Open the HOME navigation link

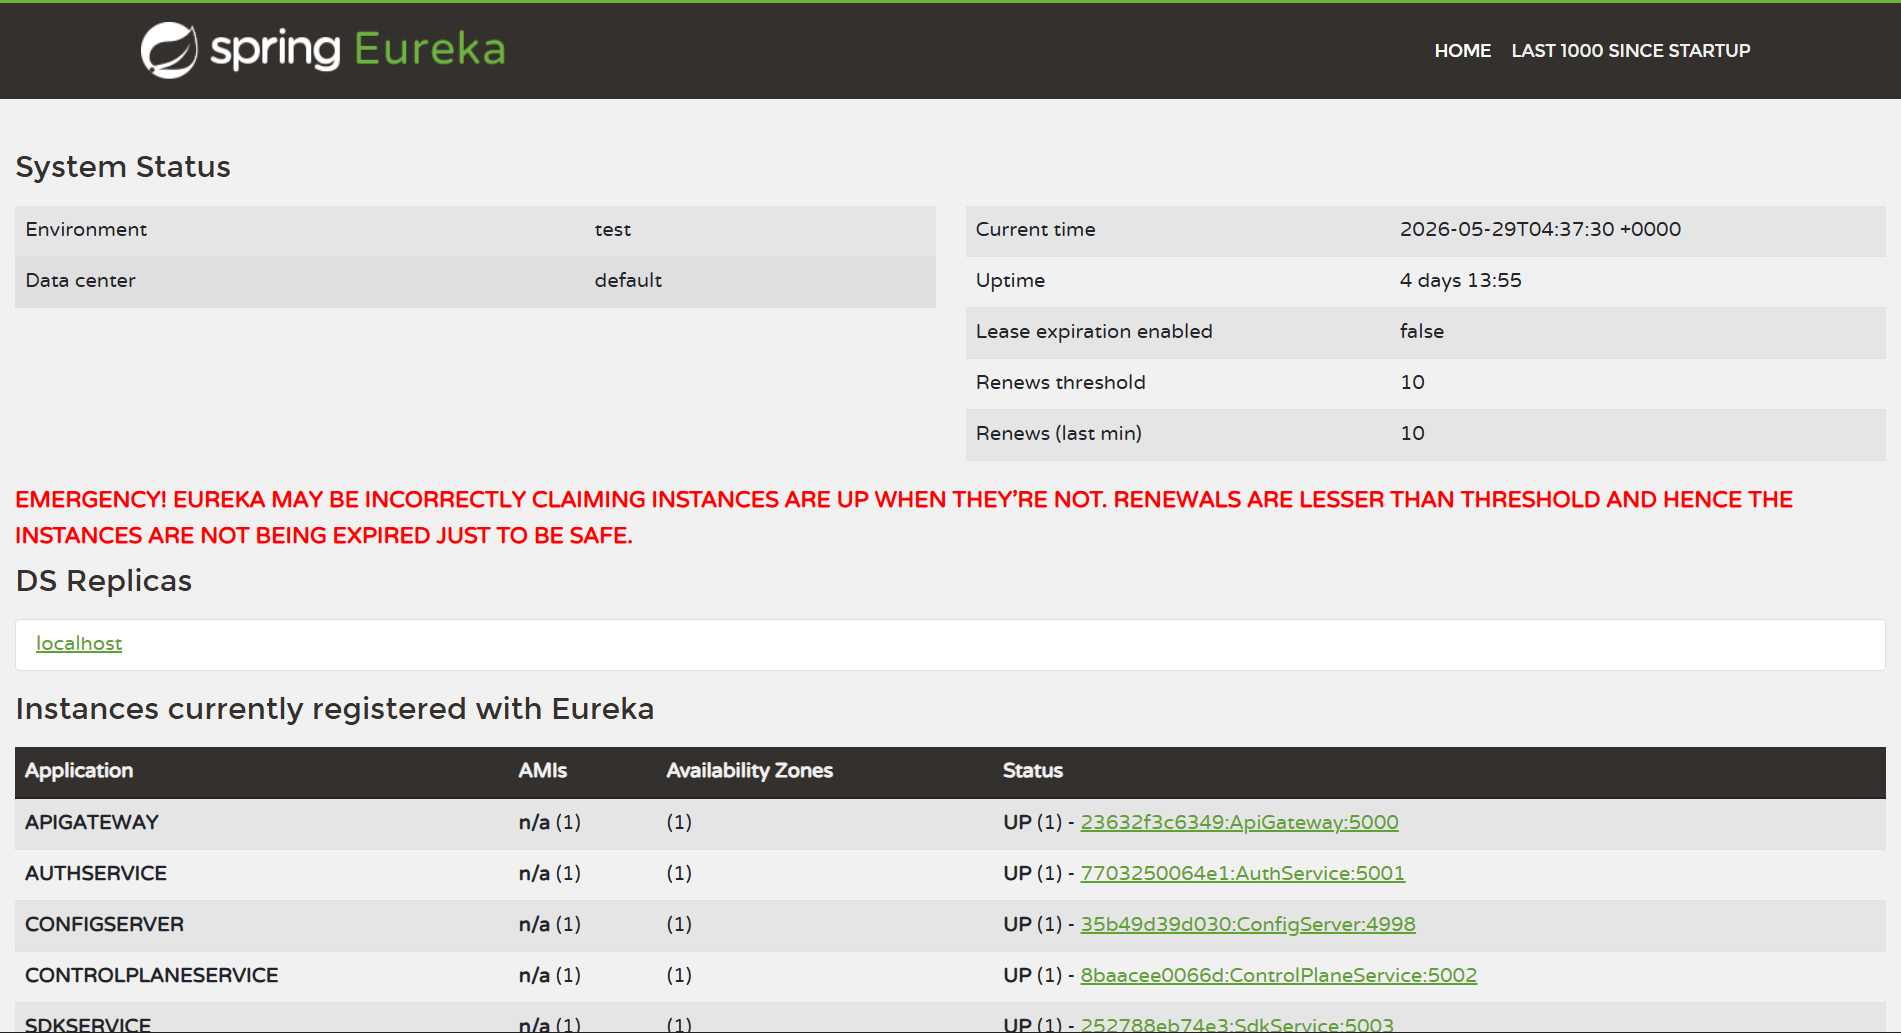tap(1462, 51)
